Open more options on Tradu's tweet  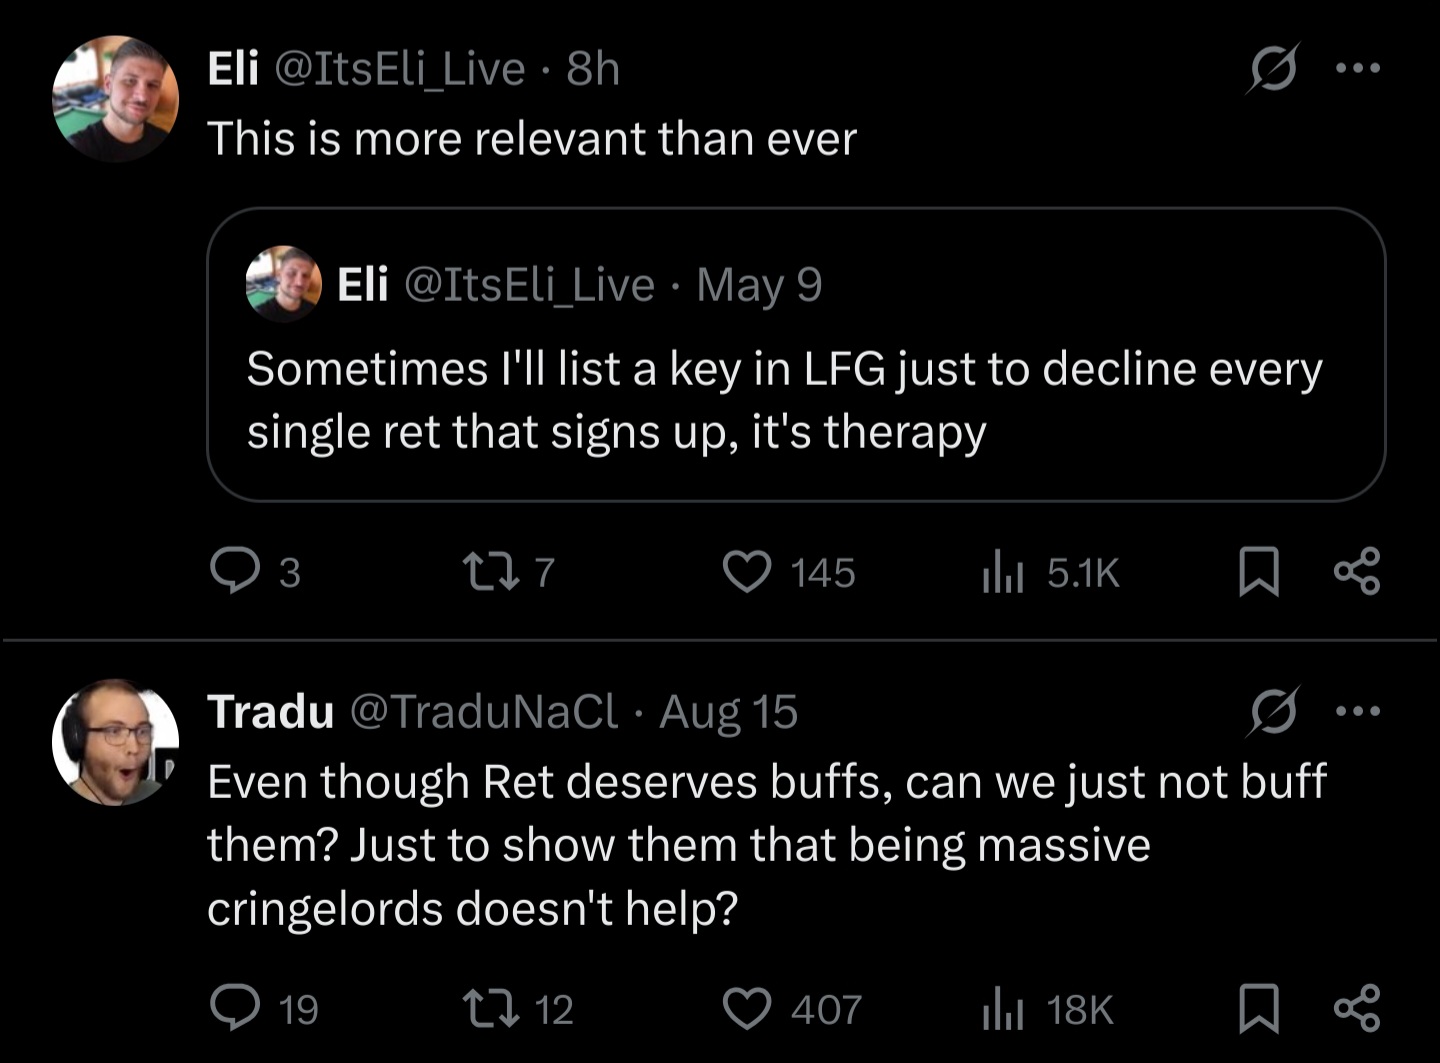point(1358,711)
